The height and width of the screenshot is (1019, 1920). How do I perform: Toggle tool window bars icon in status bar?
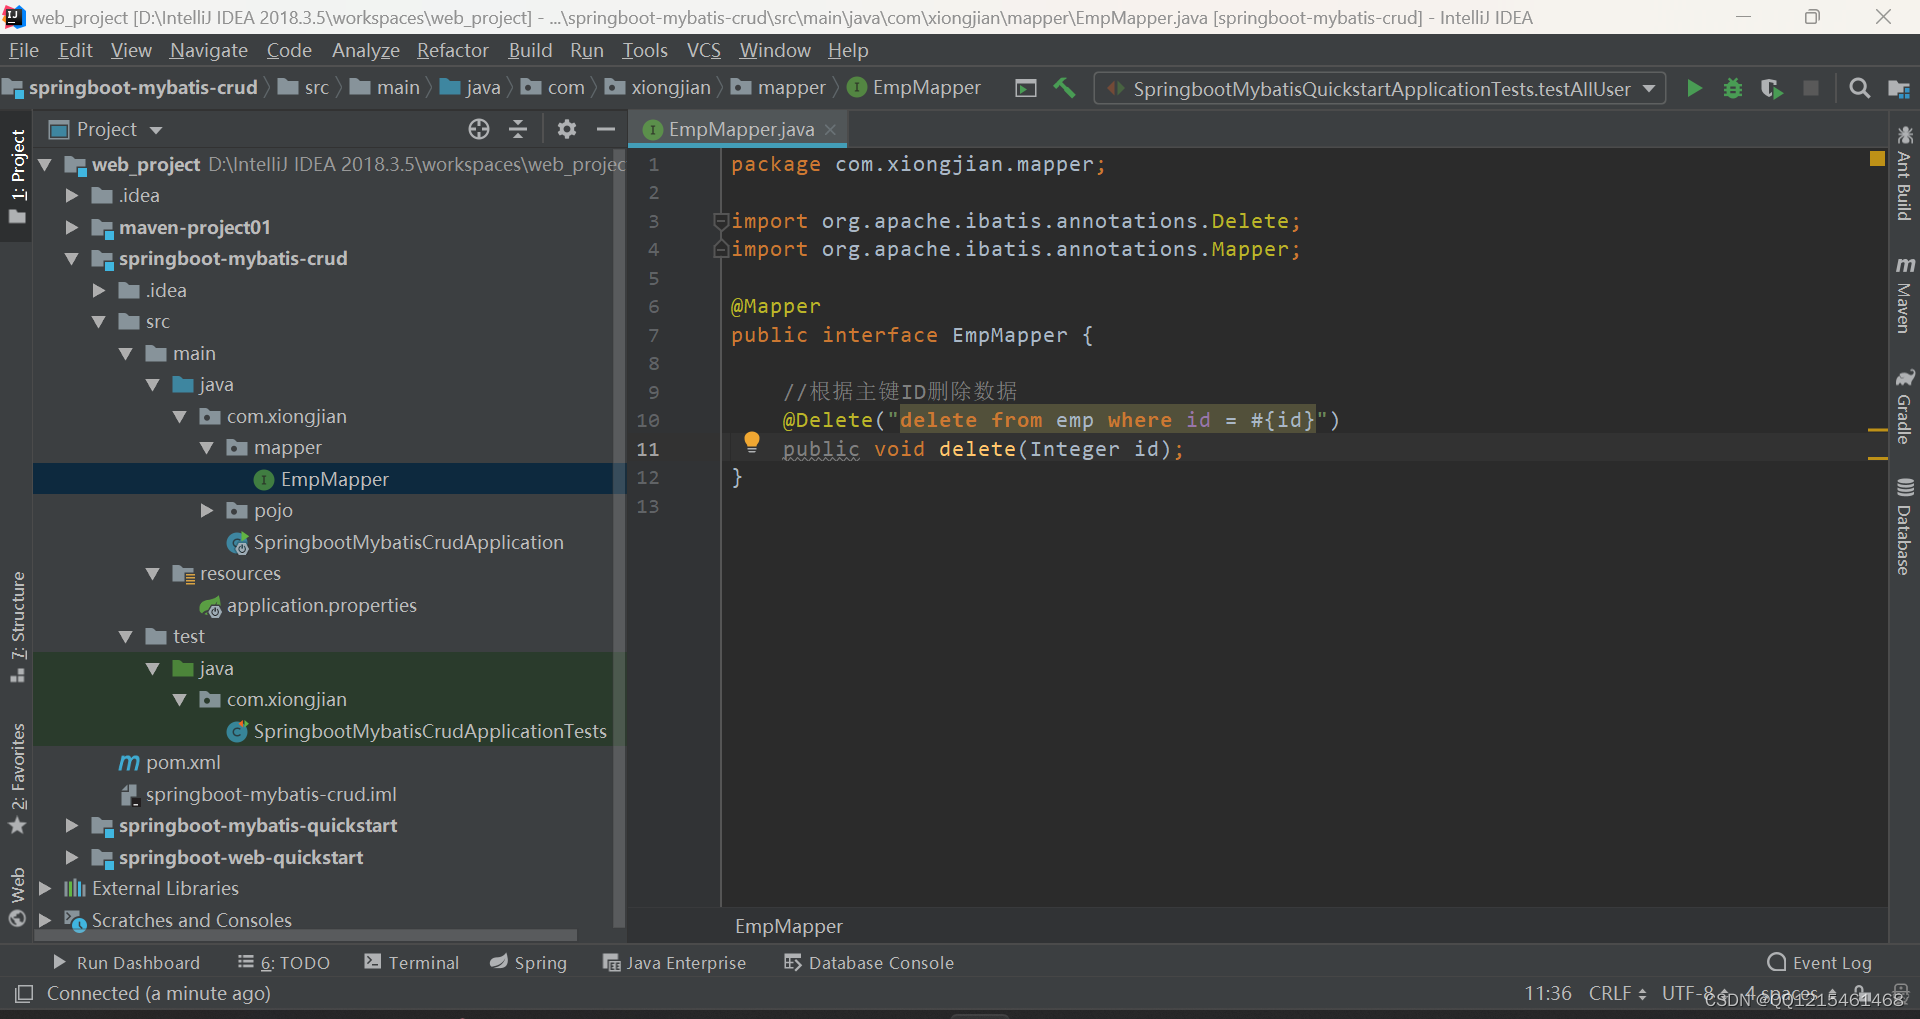[24, 993]
